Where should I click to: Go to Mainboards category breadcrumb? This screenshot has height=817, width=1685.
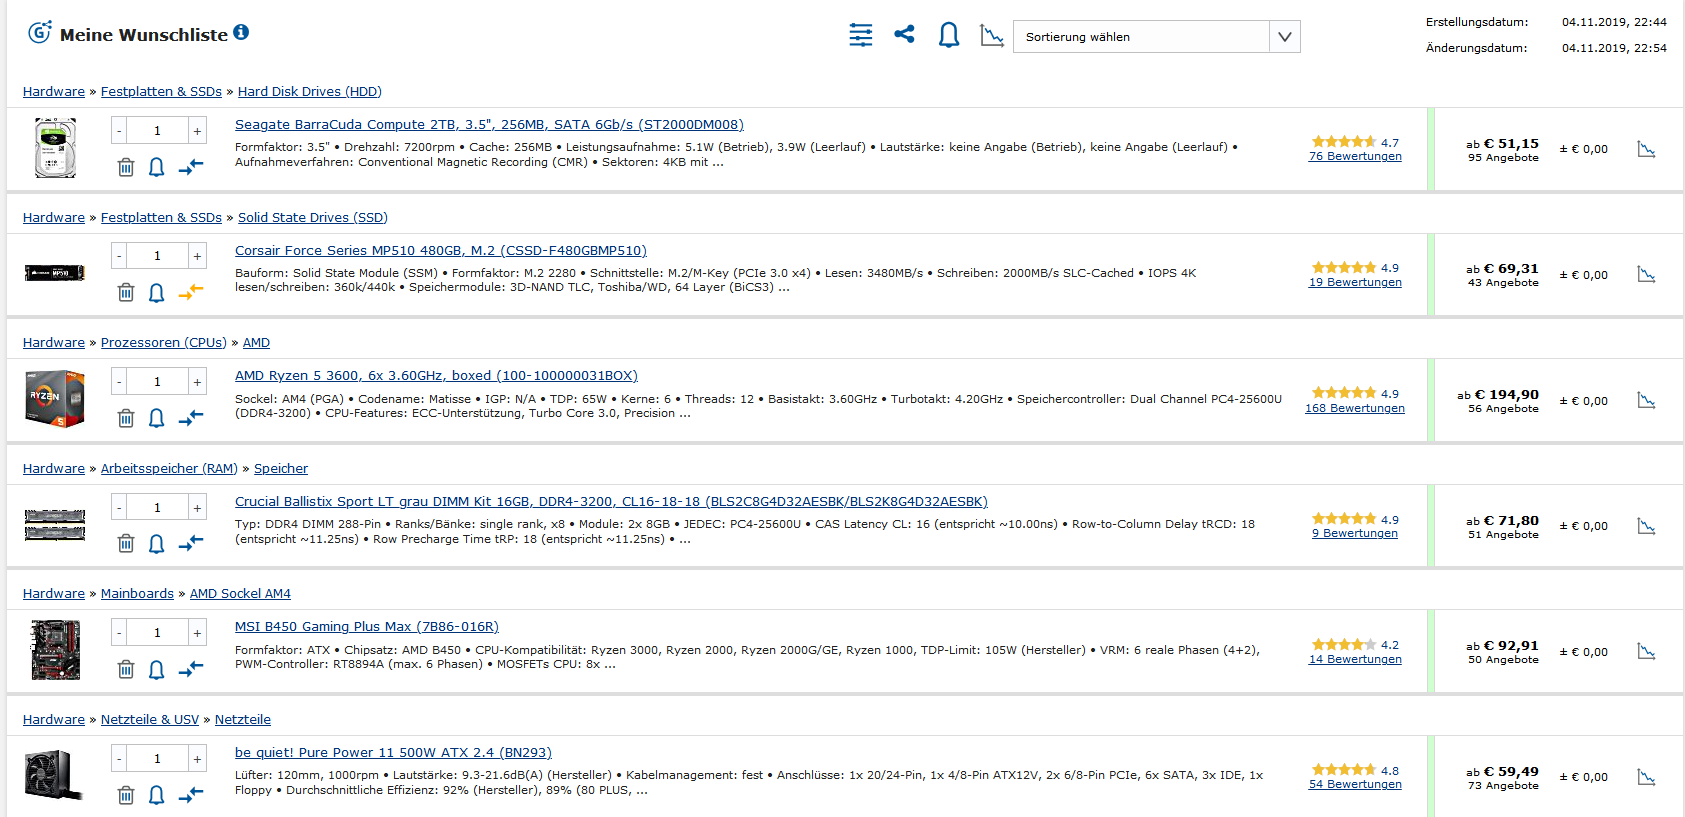pos(137,594)
